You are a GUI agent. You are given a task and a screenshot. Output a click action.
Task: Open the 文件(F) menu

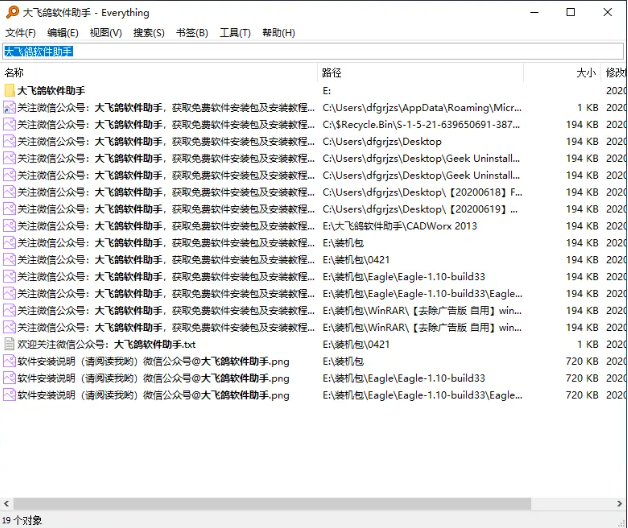pos(20,33)
